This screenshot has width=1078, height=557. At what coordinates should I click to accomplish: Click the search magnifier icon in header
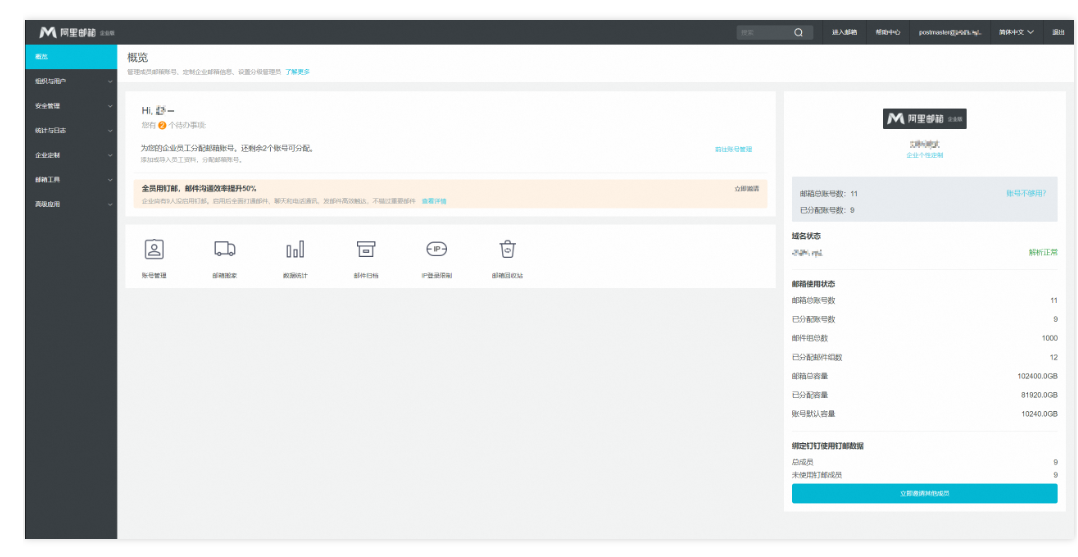click(798, 32)
